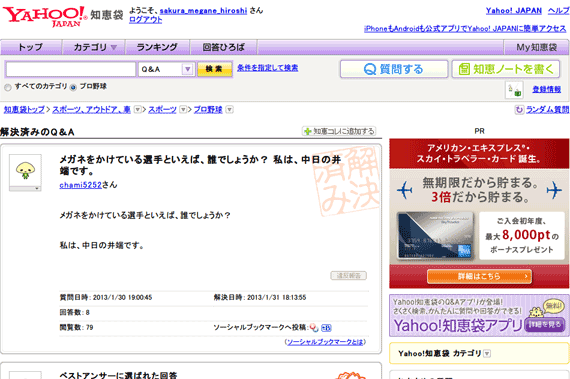Click the Yahoo!知恵袋アプリ banner

pyautogui.click(x=479, y=315)
